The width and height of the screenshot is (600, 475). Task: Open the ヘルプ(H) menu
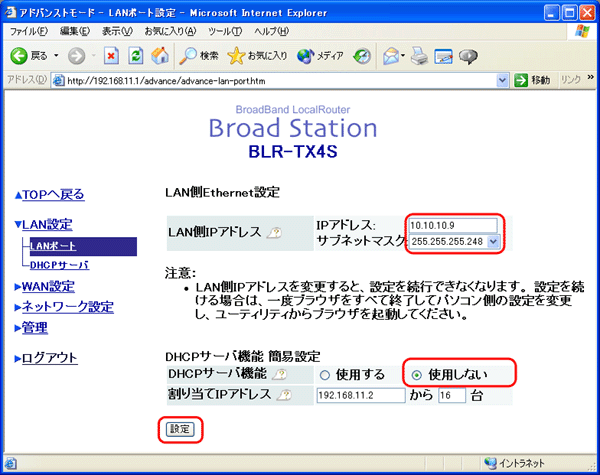(x=271, y=31)
